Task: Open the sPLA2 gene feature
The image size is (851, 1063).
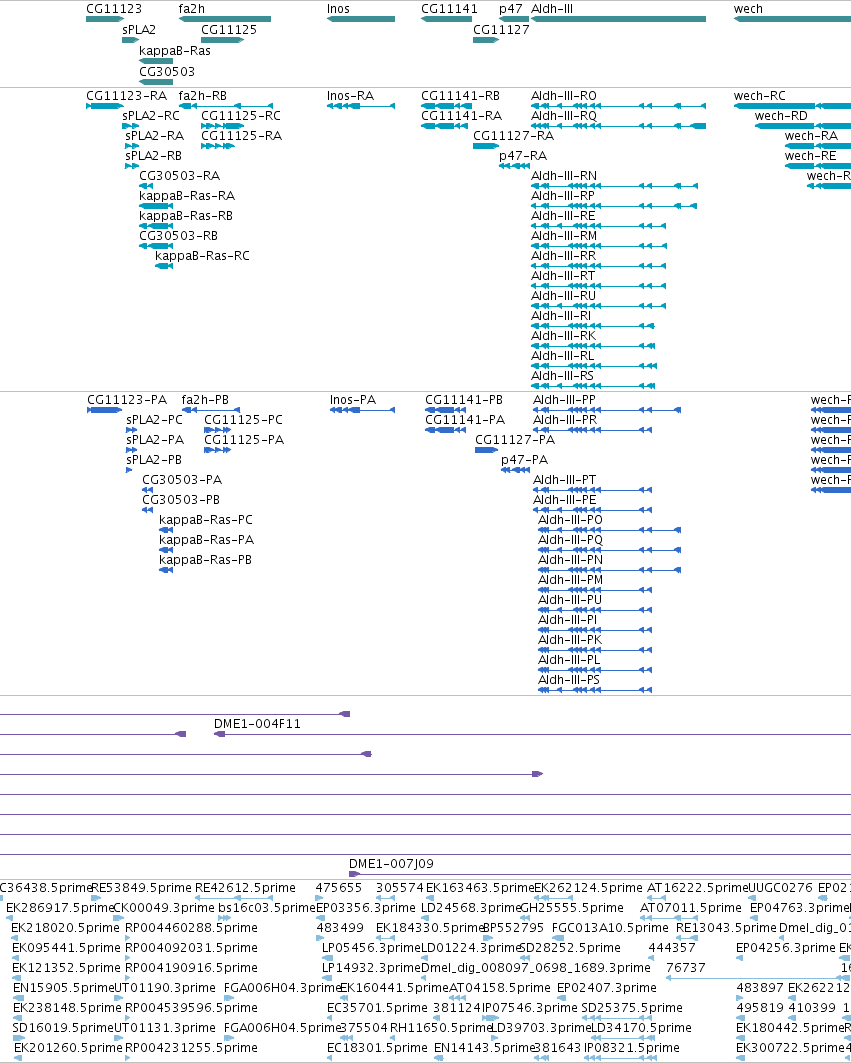Action: click(130, 40)
